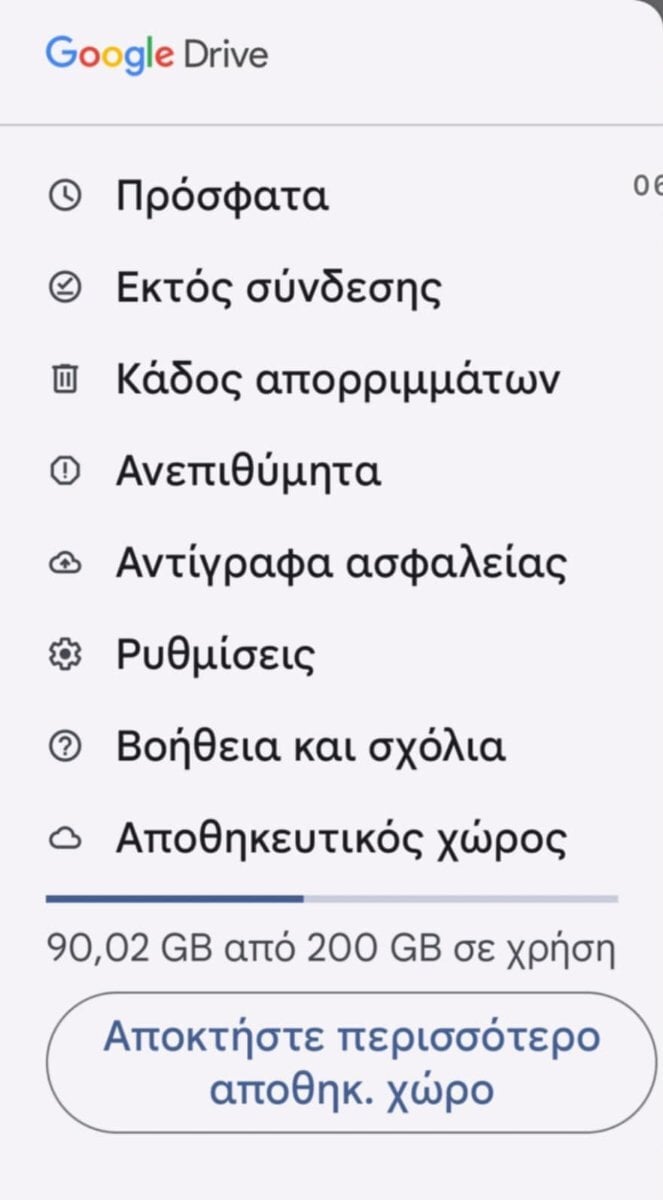This screenshot has width=663, height=1200.
Task: Open Βοήθεια και σχόλια
Action: (331, 748)
